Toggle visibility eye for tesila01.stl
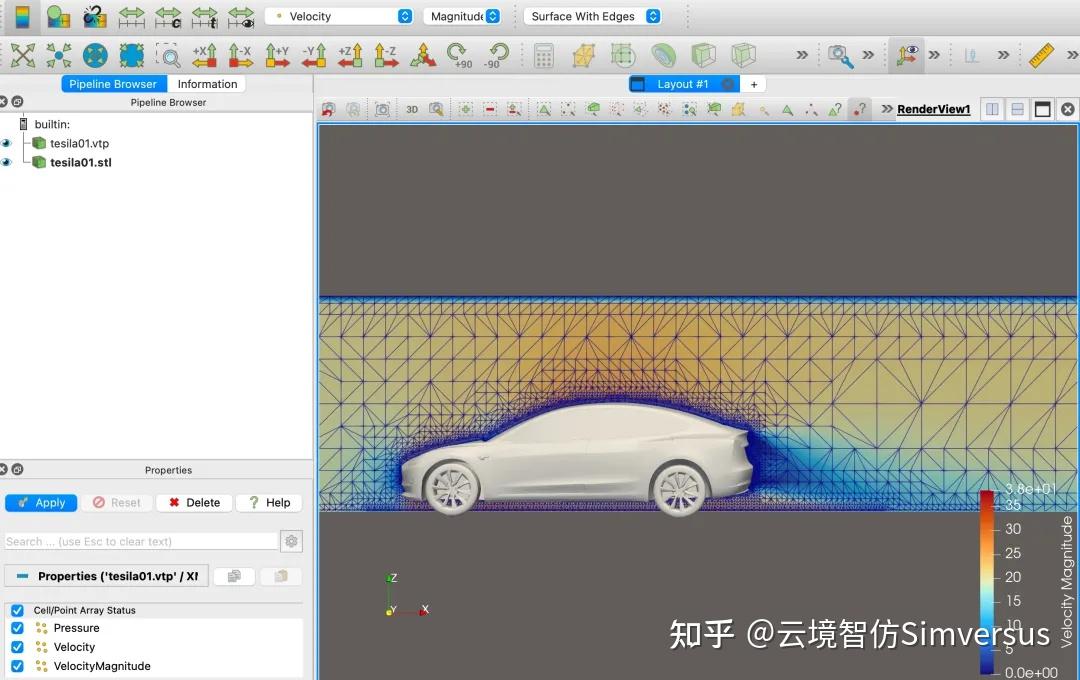Image resolution: width=1080 pixels, height=680 pixels. (x=7, y=163)
